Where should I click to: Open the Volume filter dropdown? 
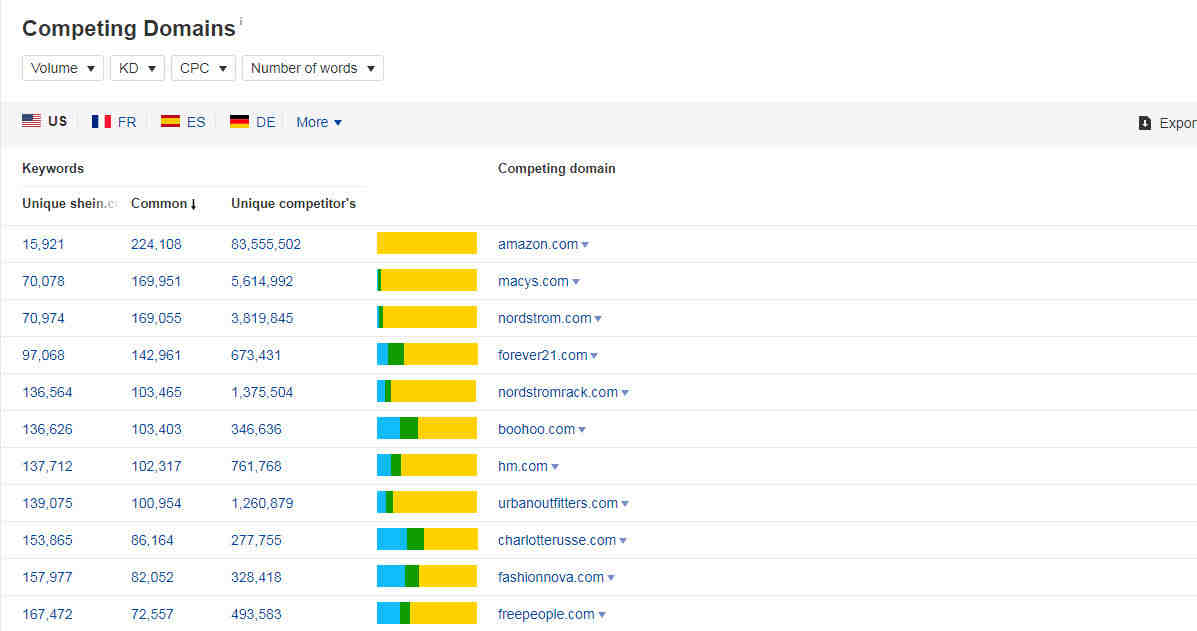pyautogui.click(x=63, y=68)
